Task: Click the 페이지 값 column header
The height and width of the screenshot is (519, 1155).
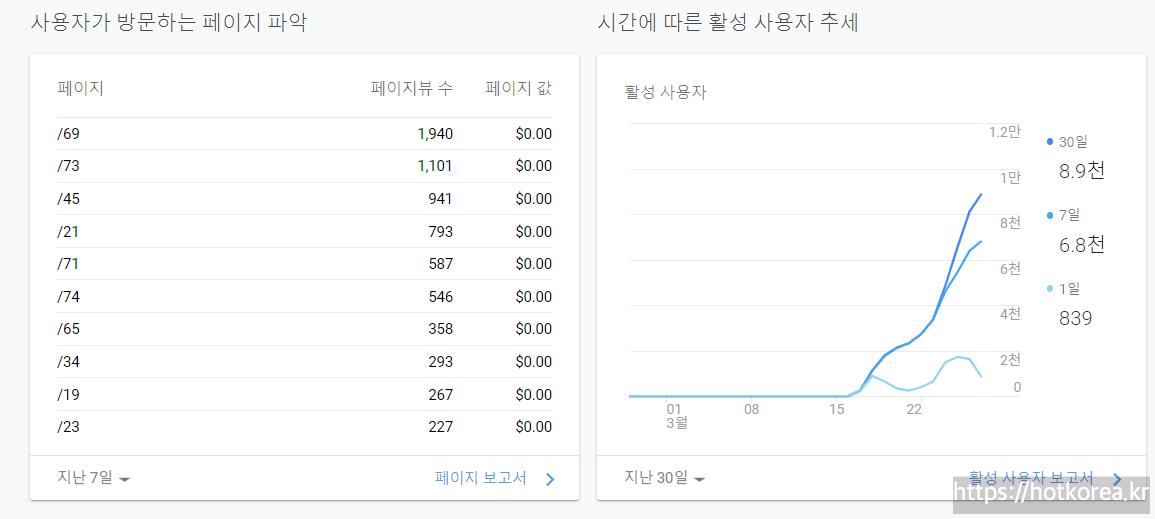Action: click(x=519, y=89)
